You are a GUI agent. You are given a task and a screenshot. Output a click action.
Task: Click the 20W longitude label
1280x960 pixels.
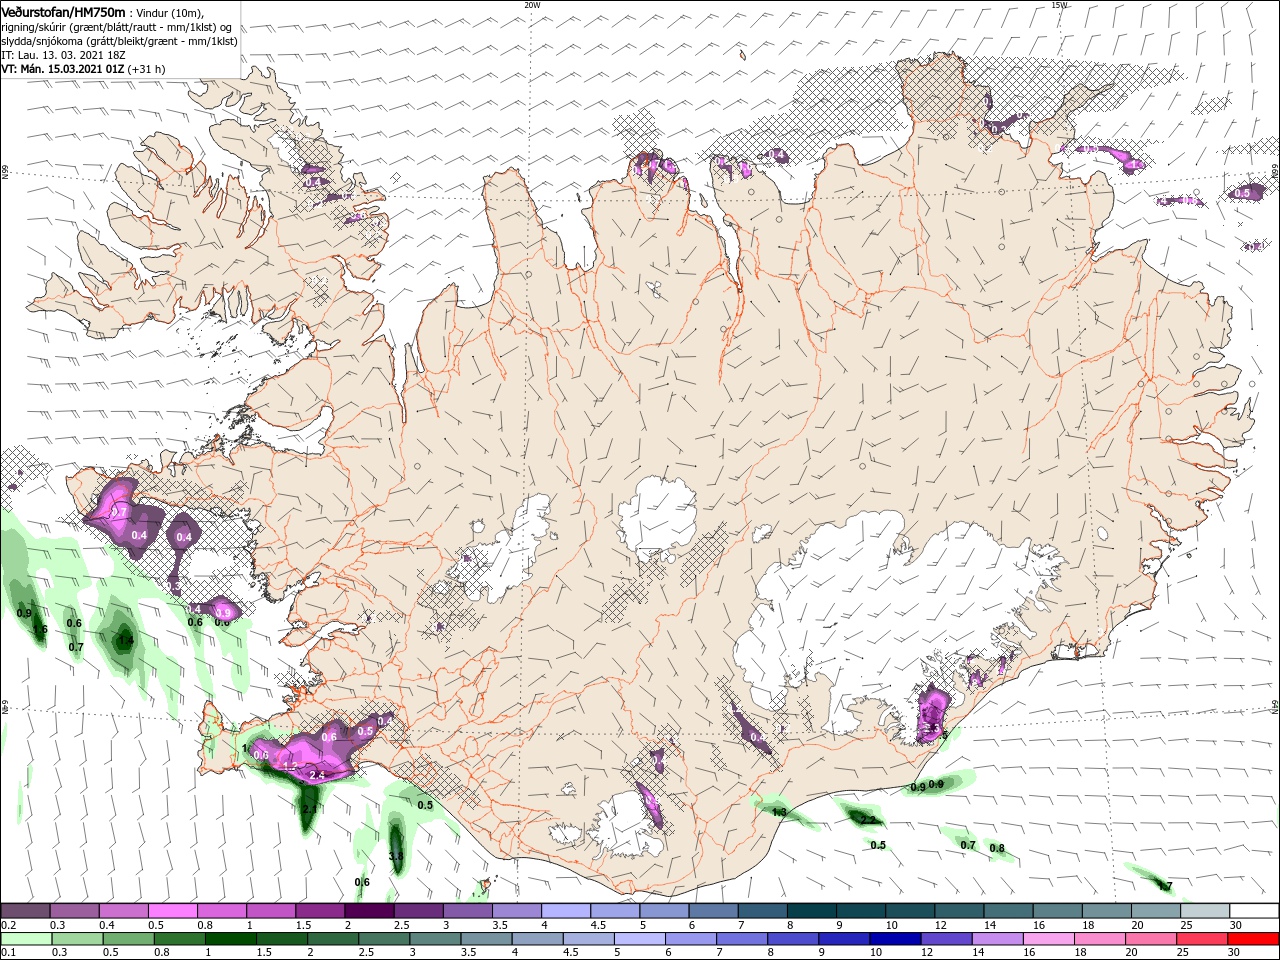click(x=532, y=5)
